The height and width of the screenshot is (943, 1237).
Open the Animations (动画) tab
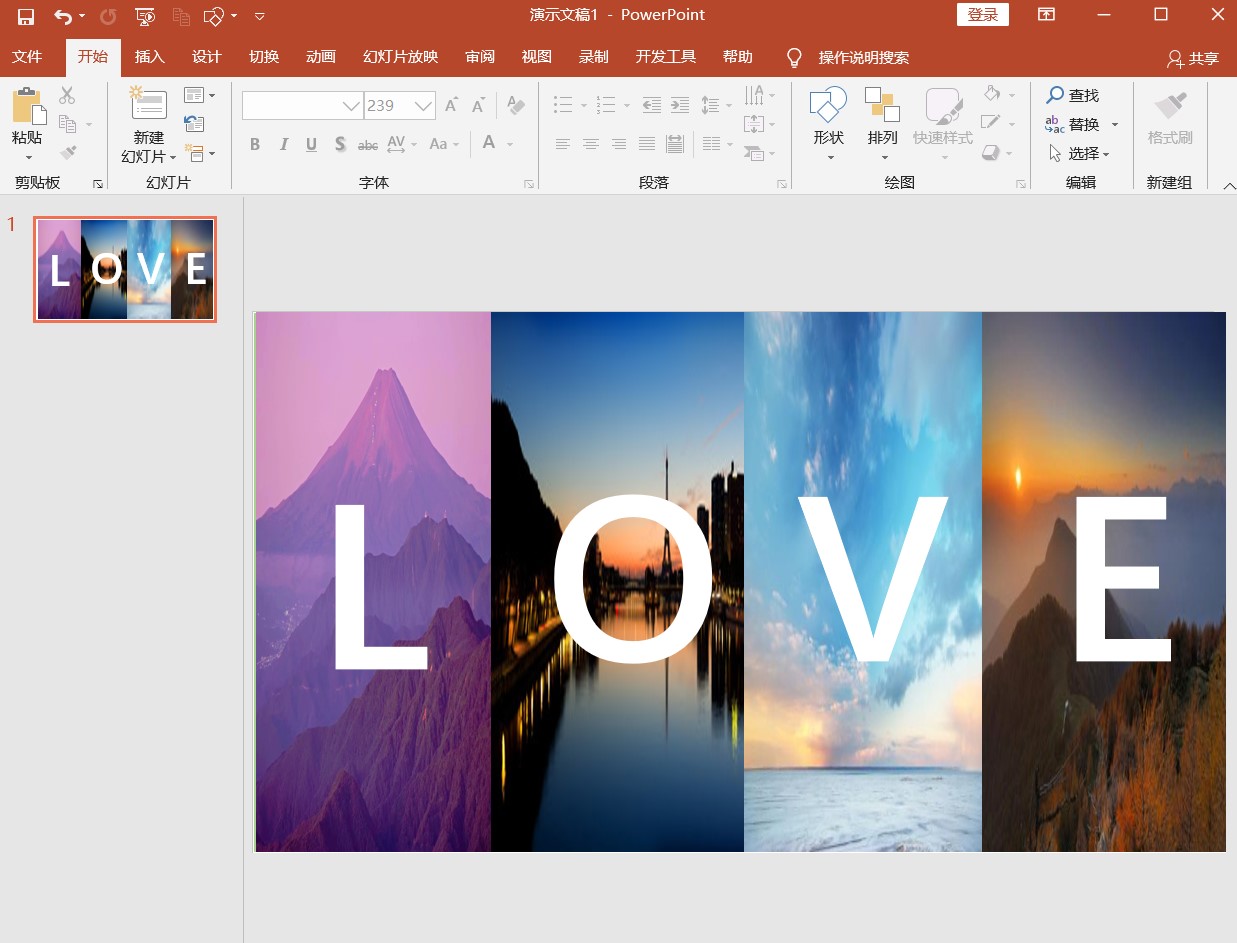[320, 57]
